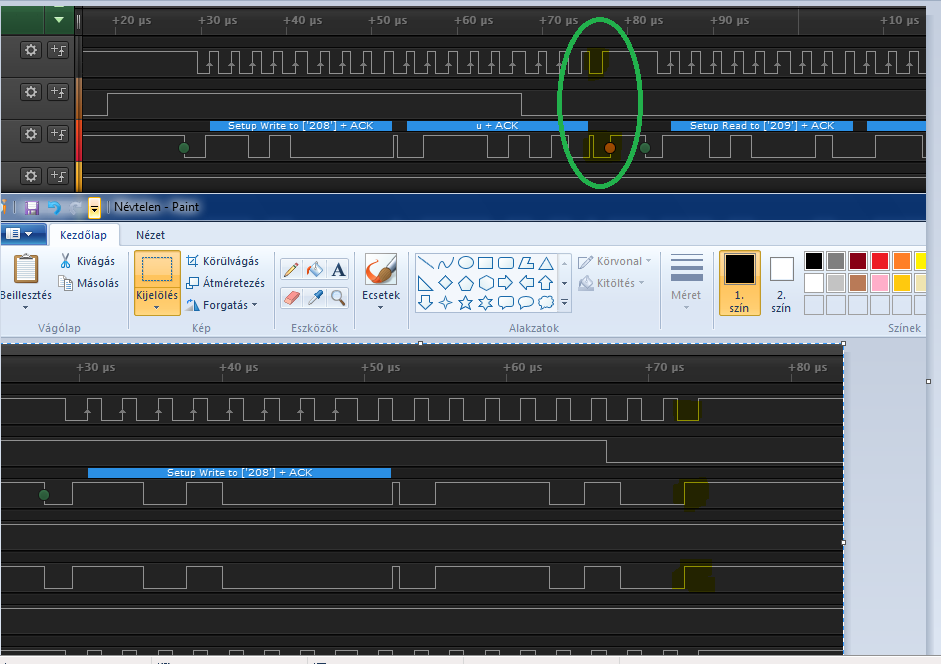This screenshot has height=664, width=941.
Task: Click the Kivágás cut button
Action: tap(88, 261)
